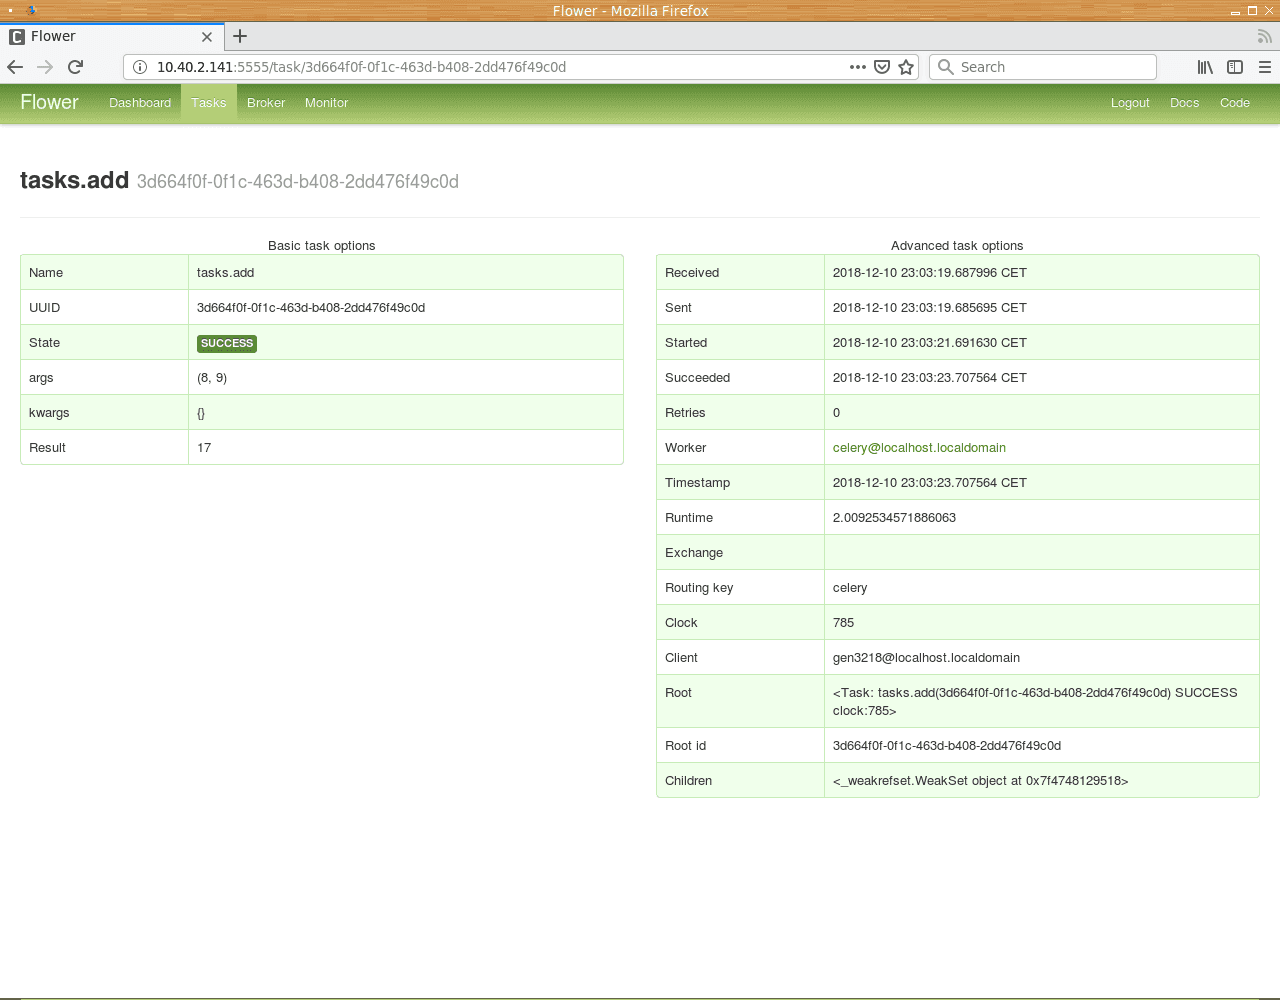Open the Firefox hamburger menu
The height and width of the screenshot is (1000, 1280).
(1265, 67)
